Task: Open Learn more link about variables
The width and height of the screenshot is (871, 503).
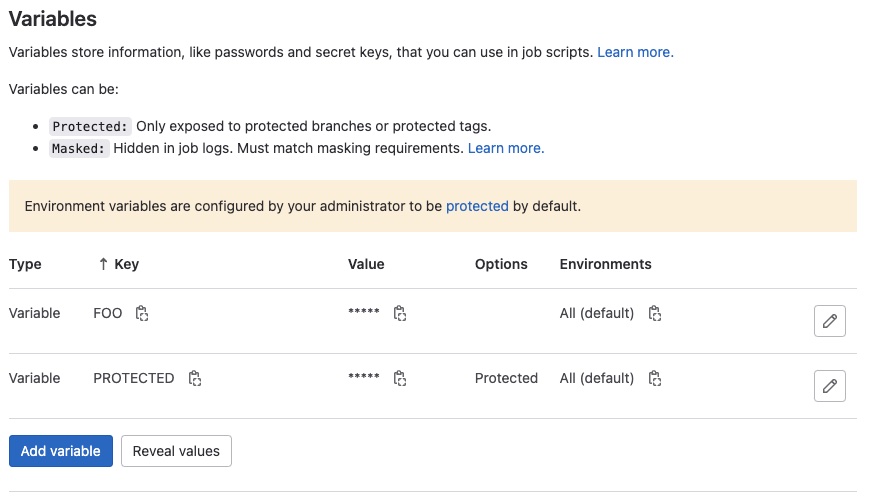Action: coord(635,52)
